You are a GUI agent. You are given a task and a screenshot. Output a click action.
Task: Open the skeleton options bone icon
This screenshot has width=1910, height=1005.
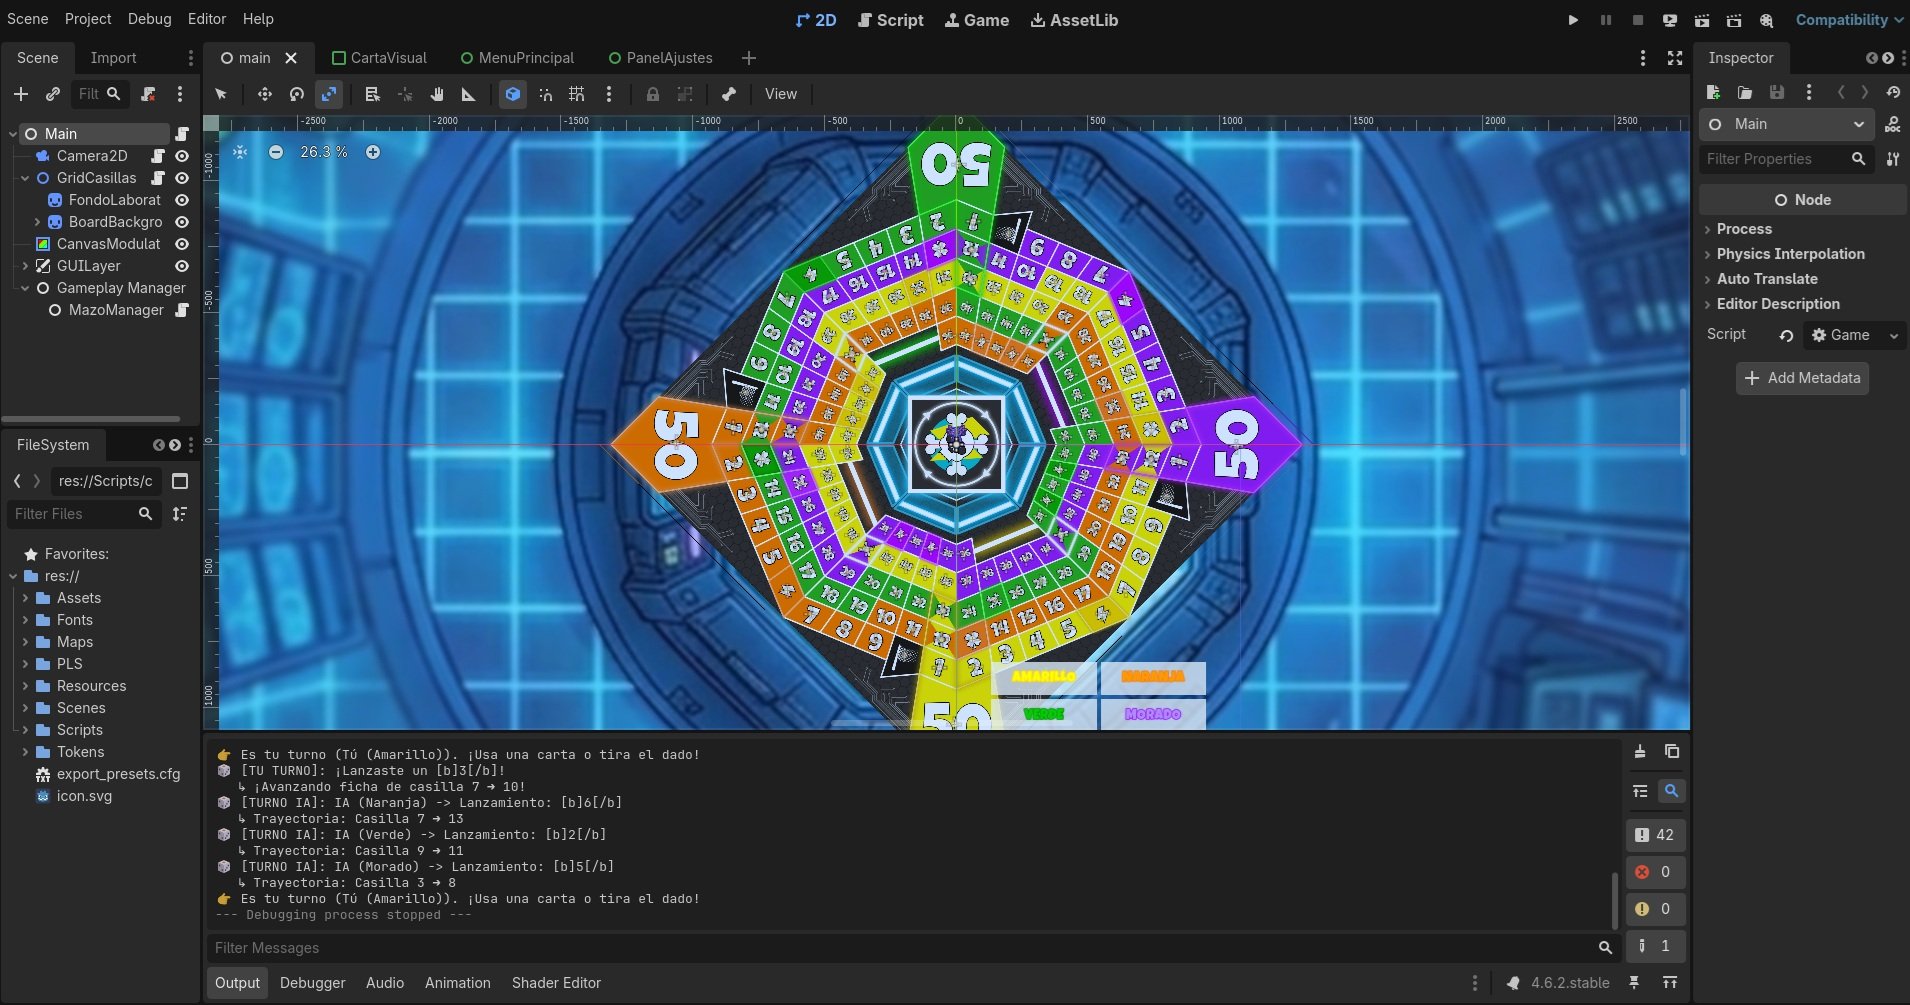tap(729, 94)
